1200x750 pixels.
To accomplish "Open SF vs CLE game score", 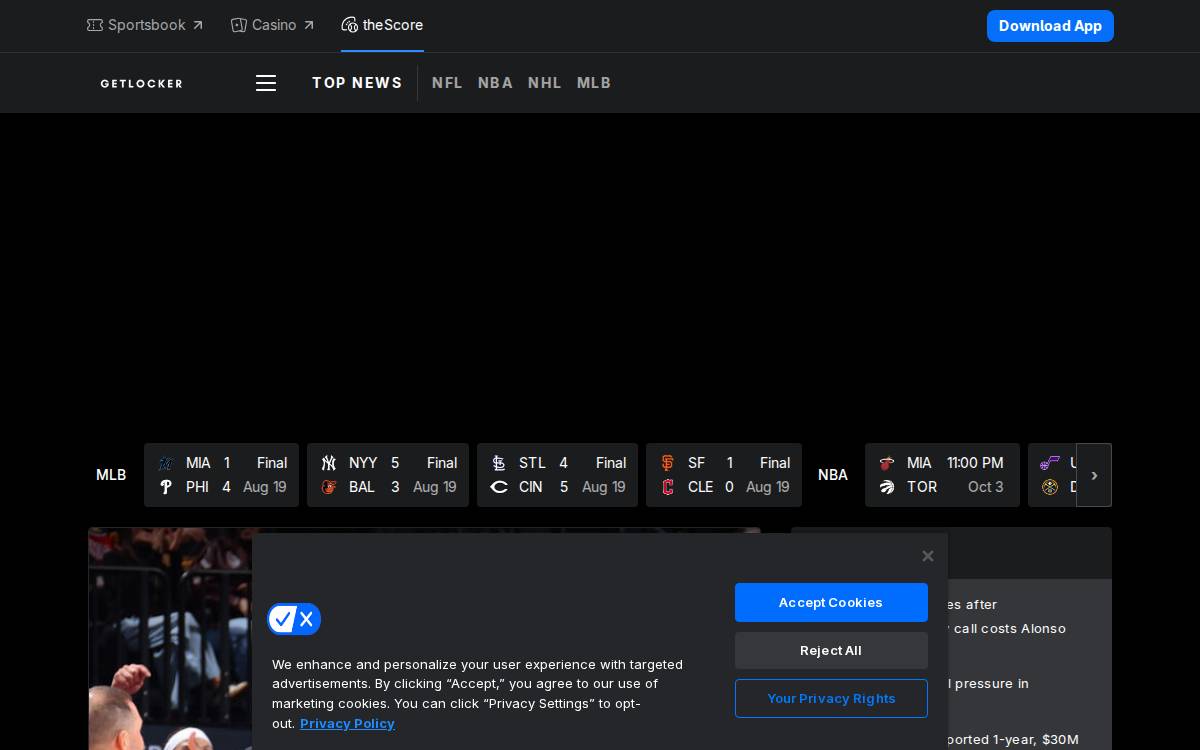I will click(724, 475).
